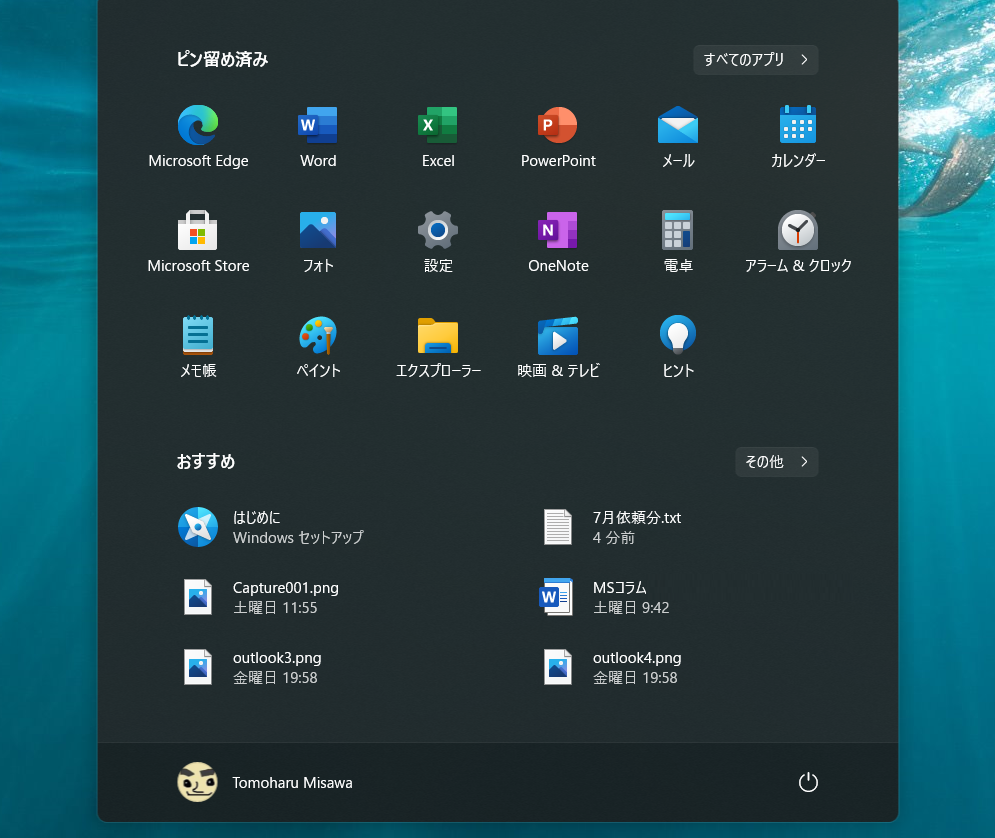
Task: Click the power button icon
Action: click(x=808, y=782)
